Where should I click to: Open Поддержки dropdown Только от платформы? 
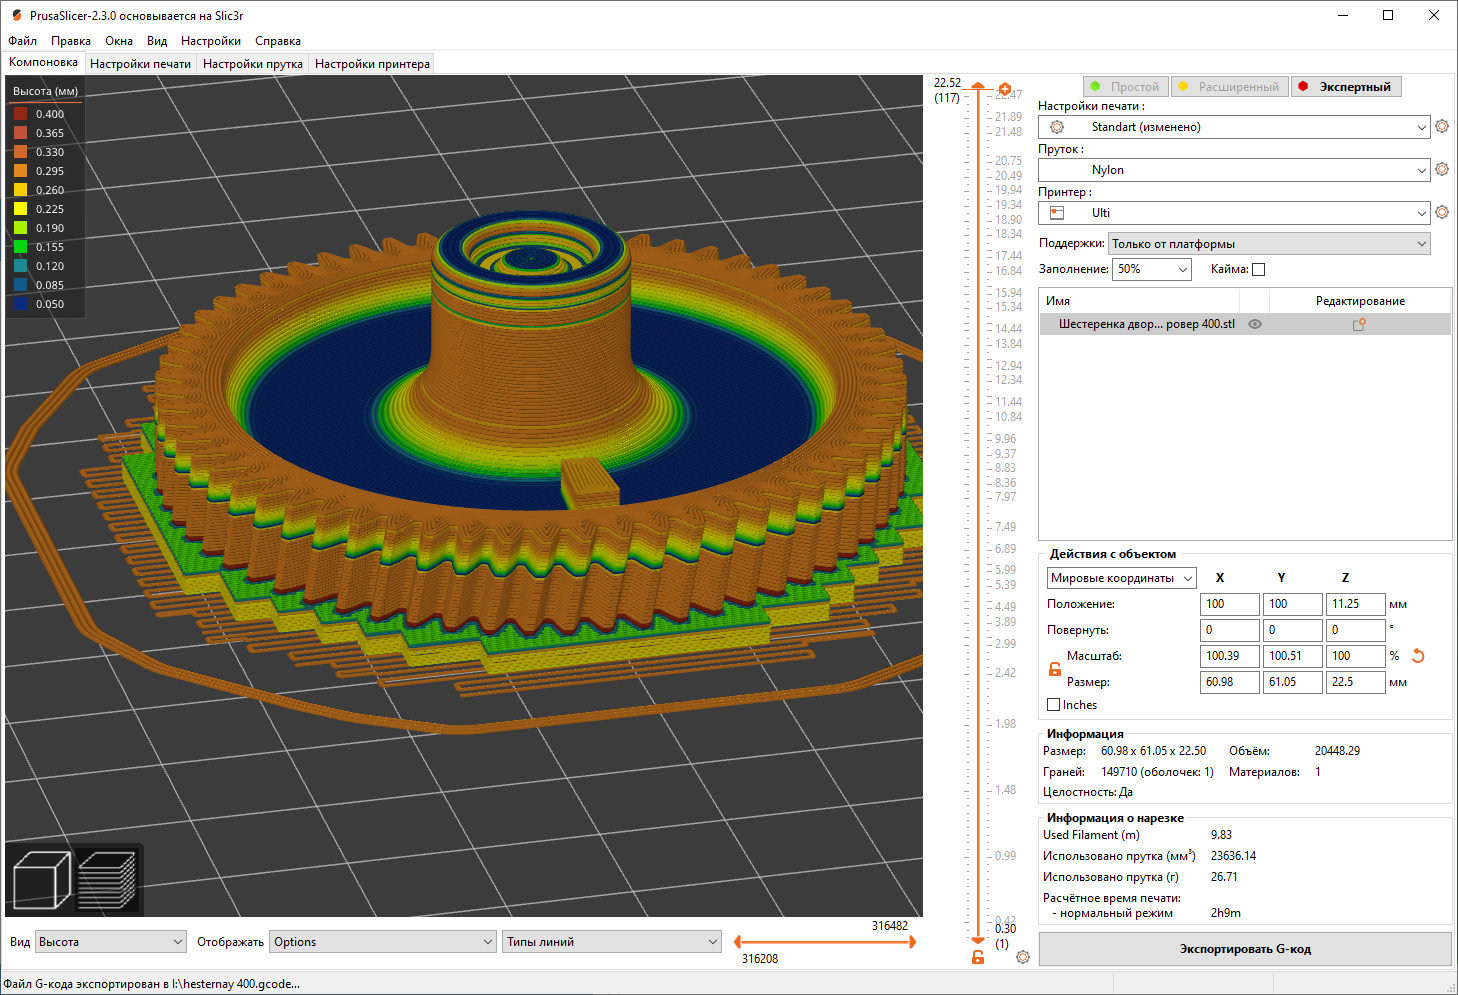[1269, 244]
